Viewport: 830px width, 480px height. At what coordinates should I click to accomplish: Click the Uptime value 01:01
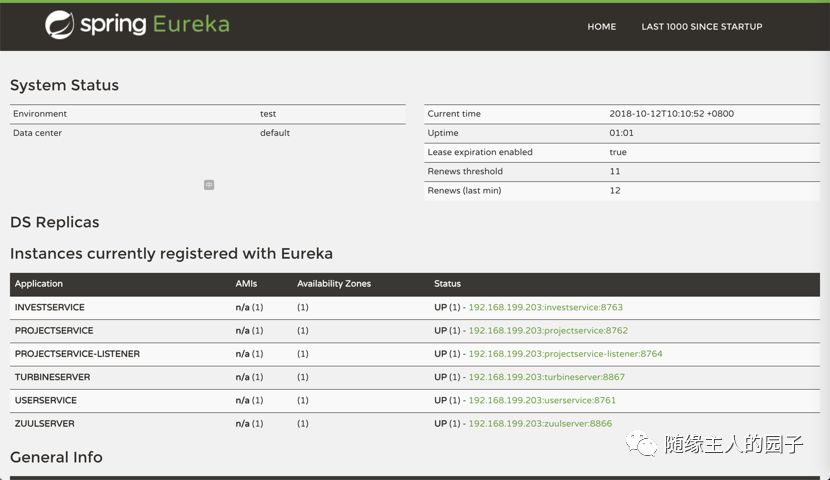[621, 133]
